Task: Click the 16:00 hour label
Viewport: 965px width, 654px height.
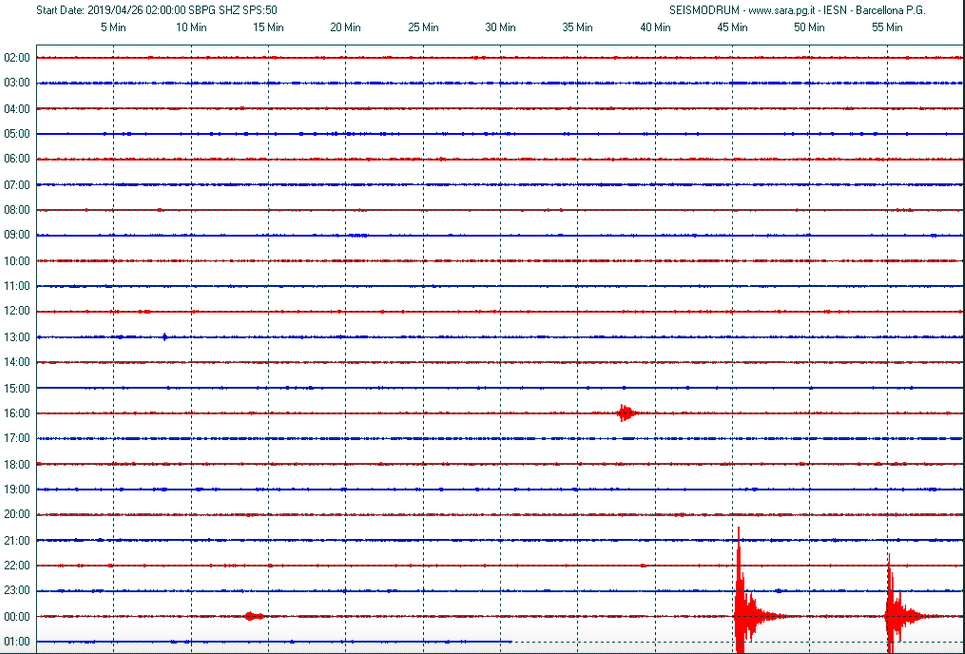Action: [17, 413]
